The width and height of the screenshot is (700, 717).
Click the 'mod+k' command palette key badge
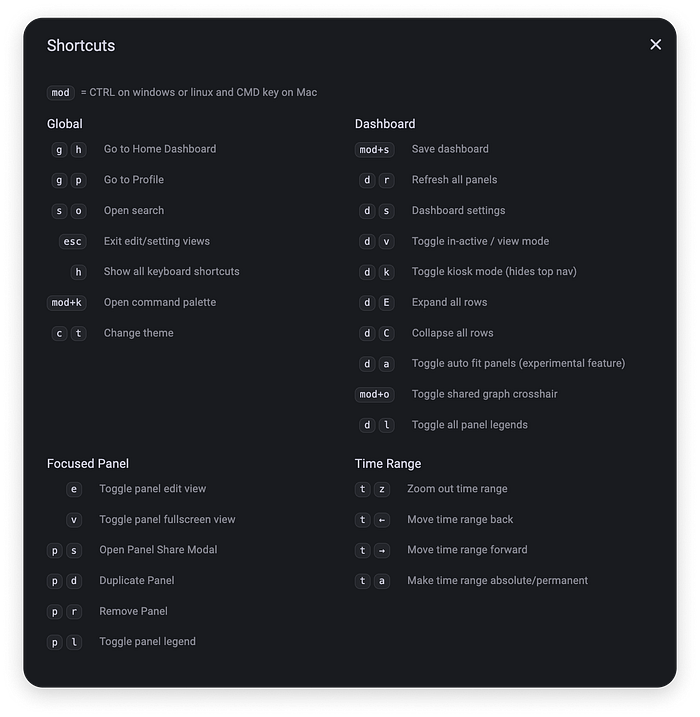coord(67,302)
